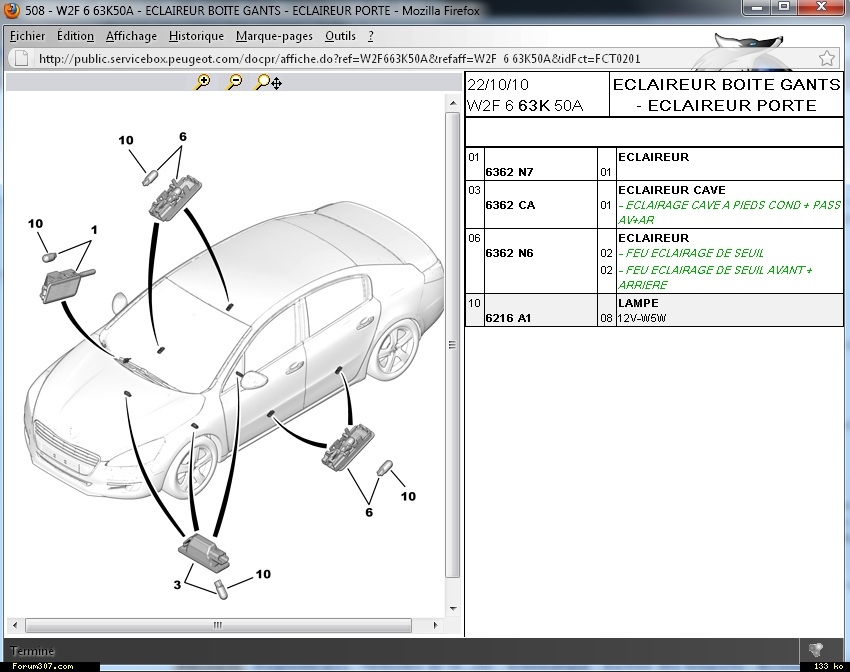Click the reference W2F 6 63K 50A

coord(525,105)
